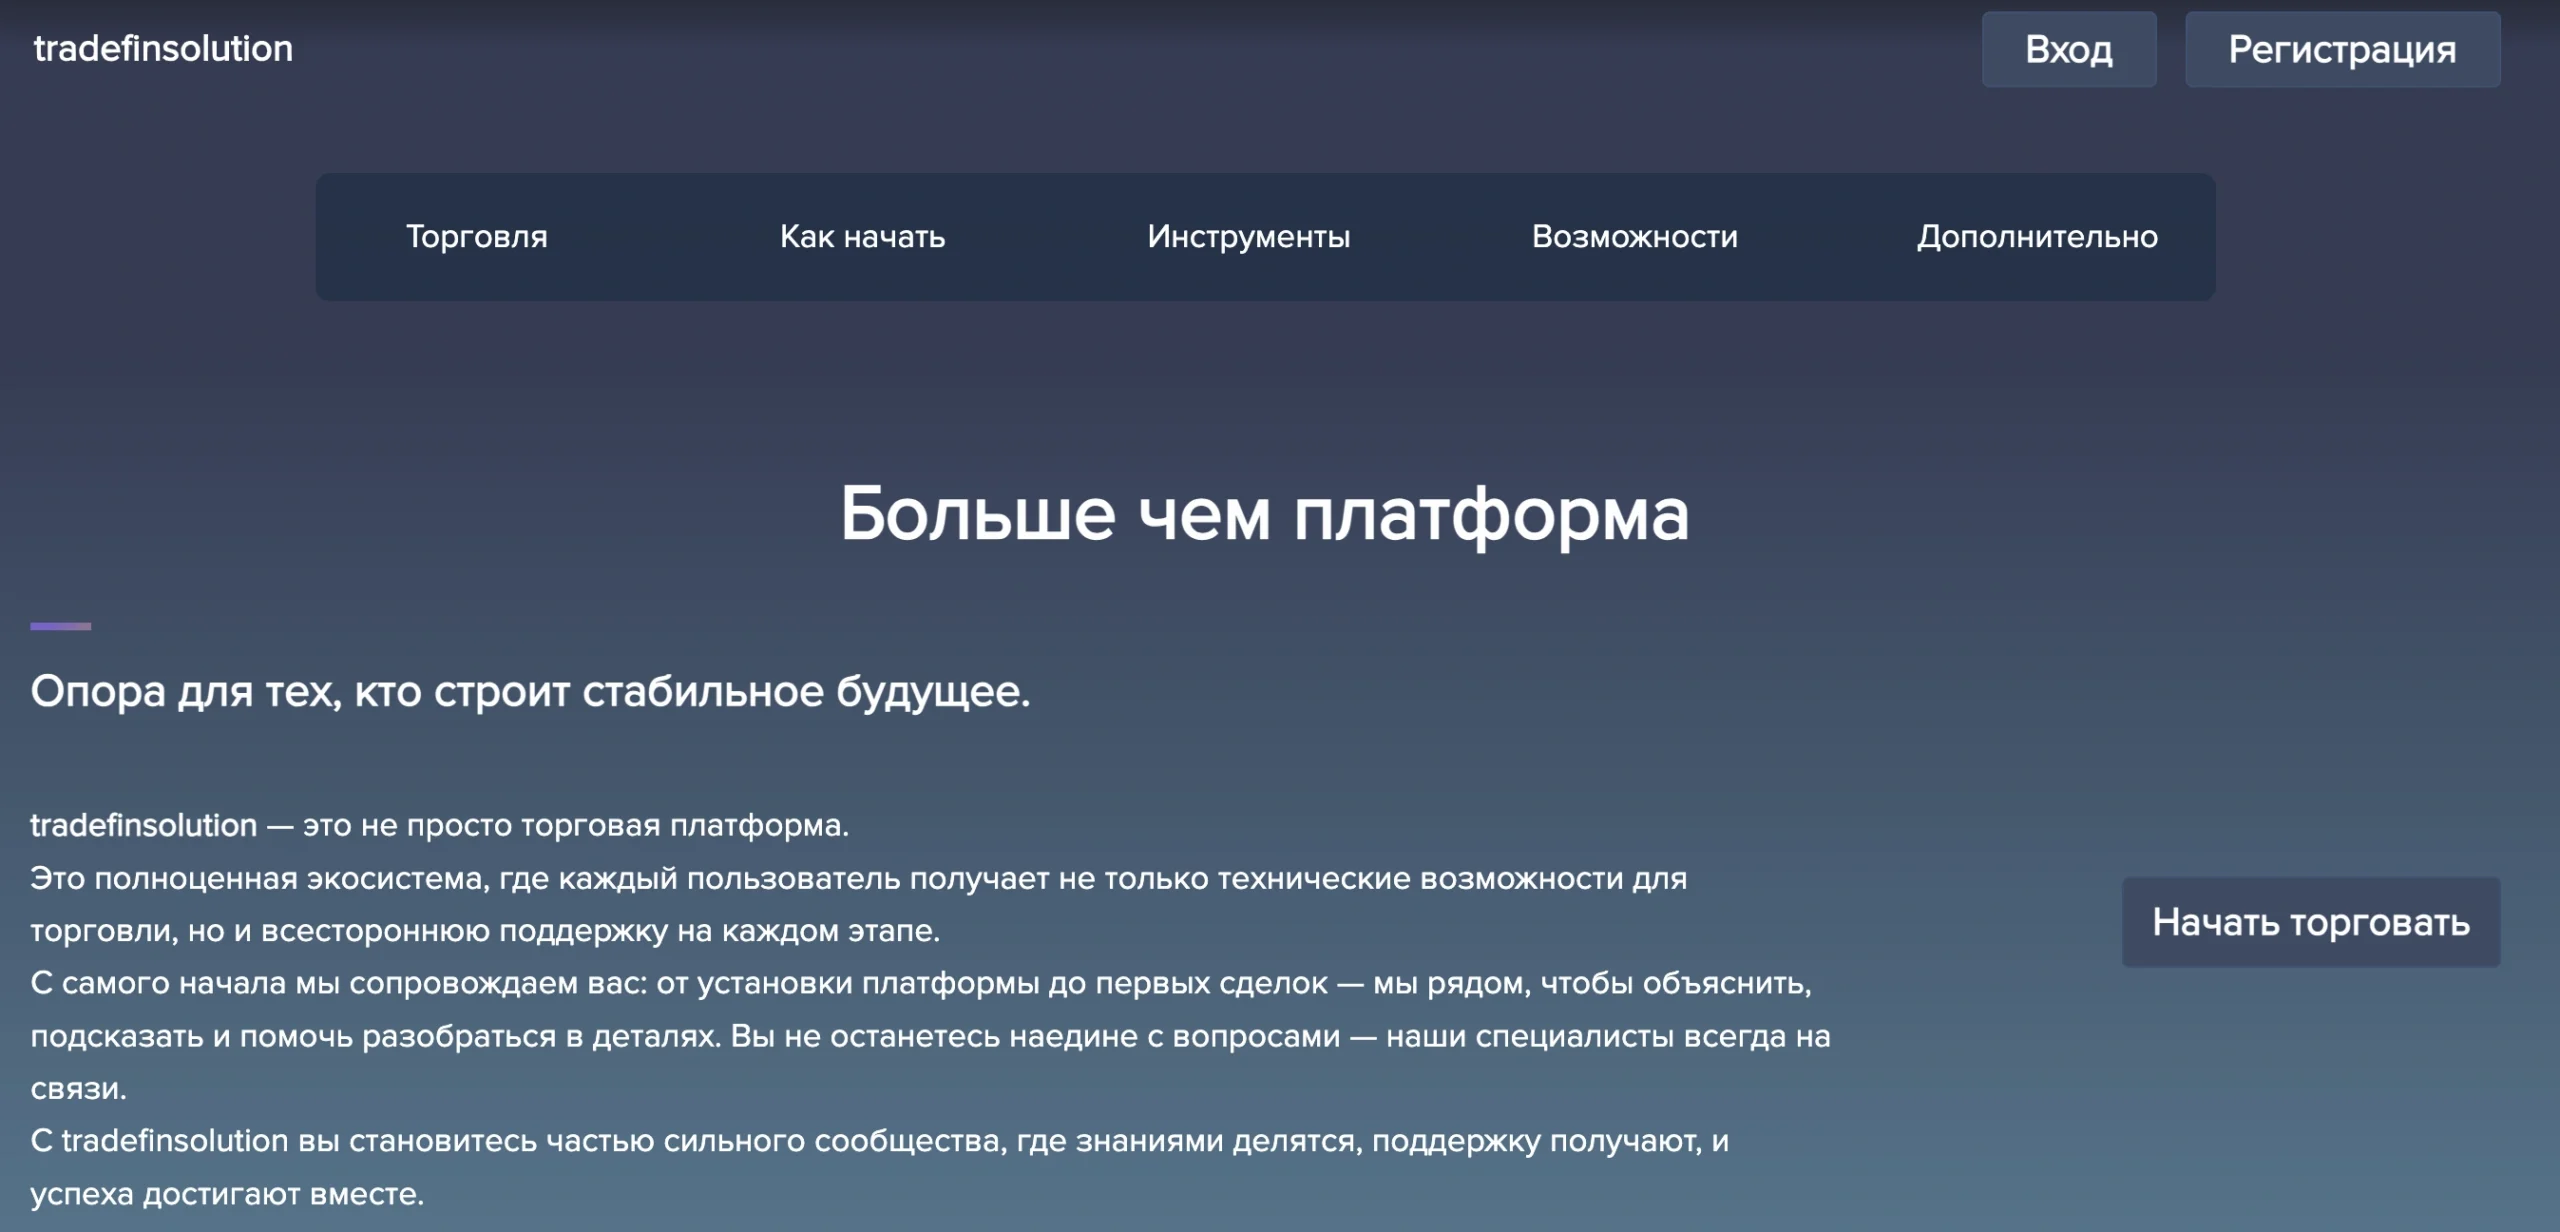This screenshot has height=1232, width=2560.
Task: Click the text 'успеха достигают вместе'
Action: click(227, 1193)
